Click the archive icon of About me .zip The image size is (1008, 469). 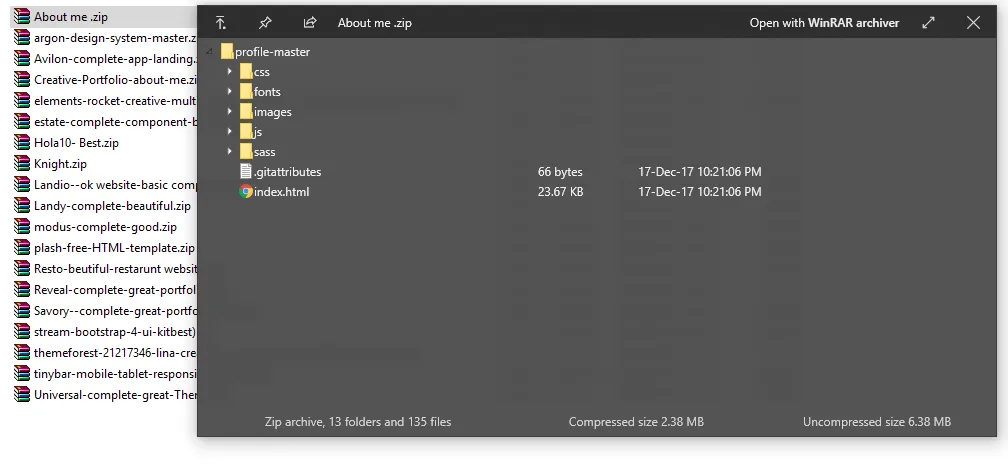tap(22, 17)
